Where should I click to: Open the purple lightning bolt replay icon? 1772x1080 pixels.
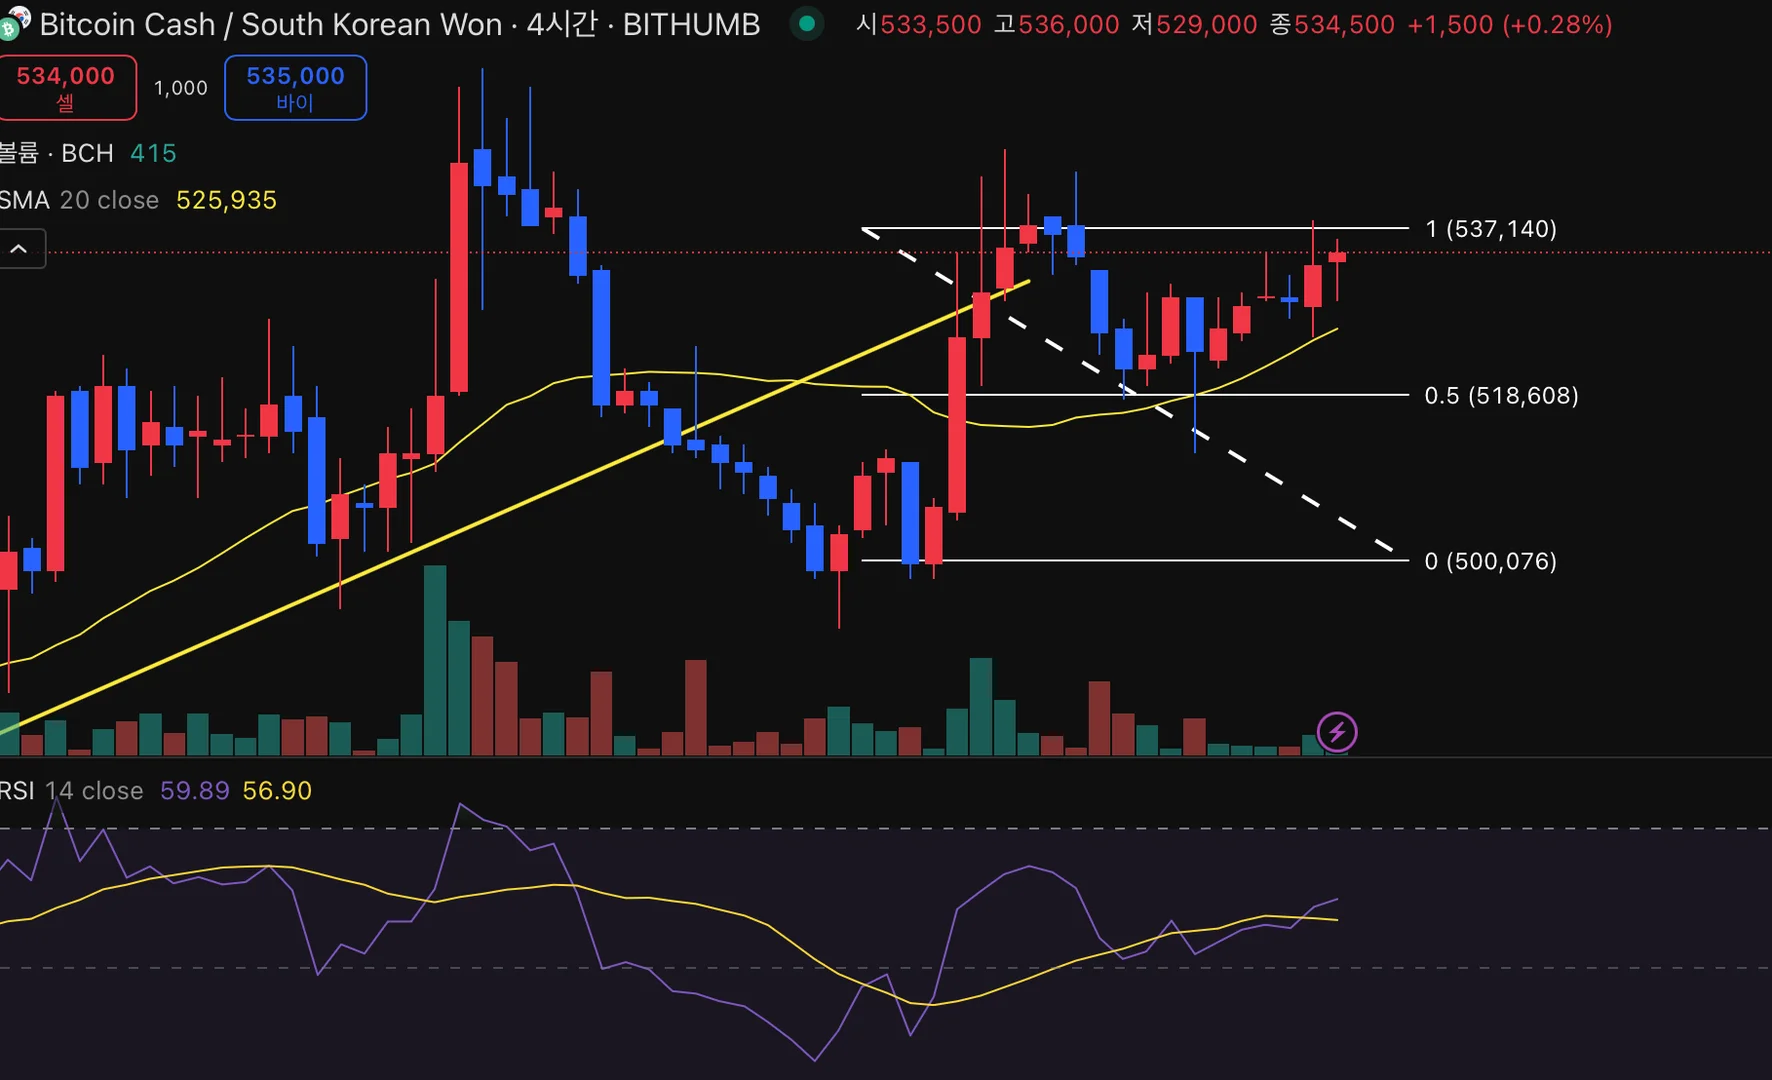(1337, 732)
